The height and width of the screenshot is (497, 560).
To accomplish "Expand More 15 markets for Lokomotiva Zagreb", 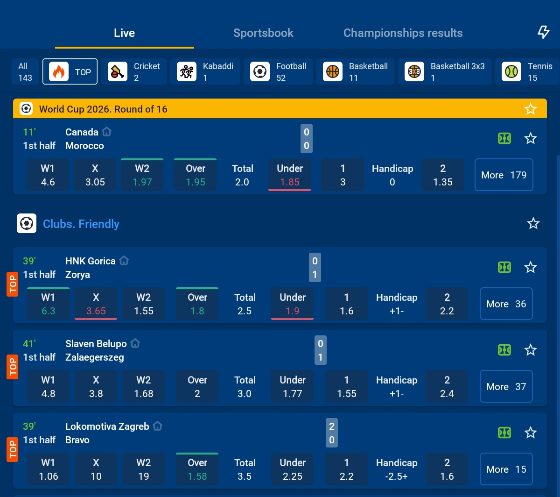I will point(506,469).
